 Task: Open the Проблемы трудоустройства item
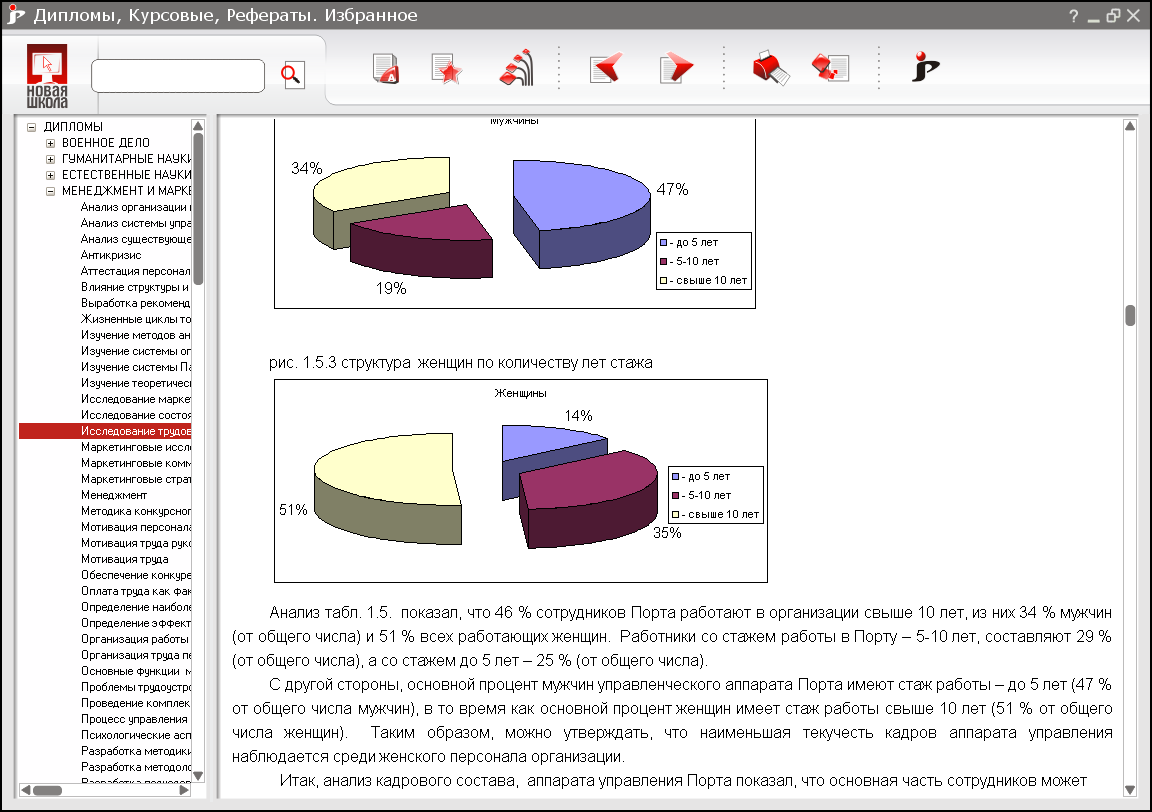pyautogui.click(x=135, y=687)
